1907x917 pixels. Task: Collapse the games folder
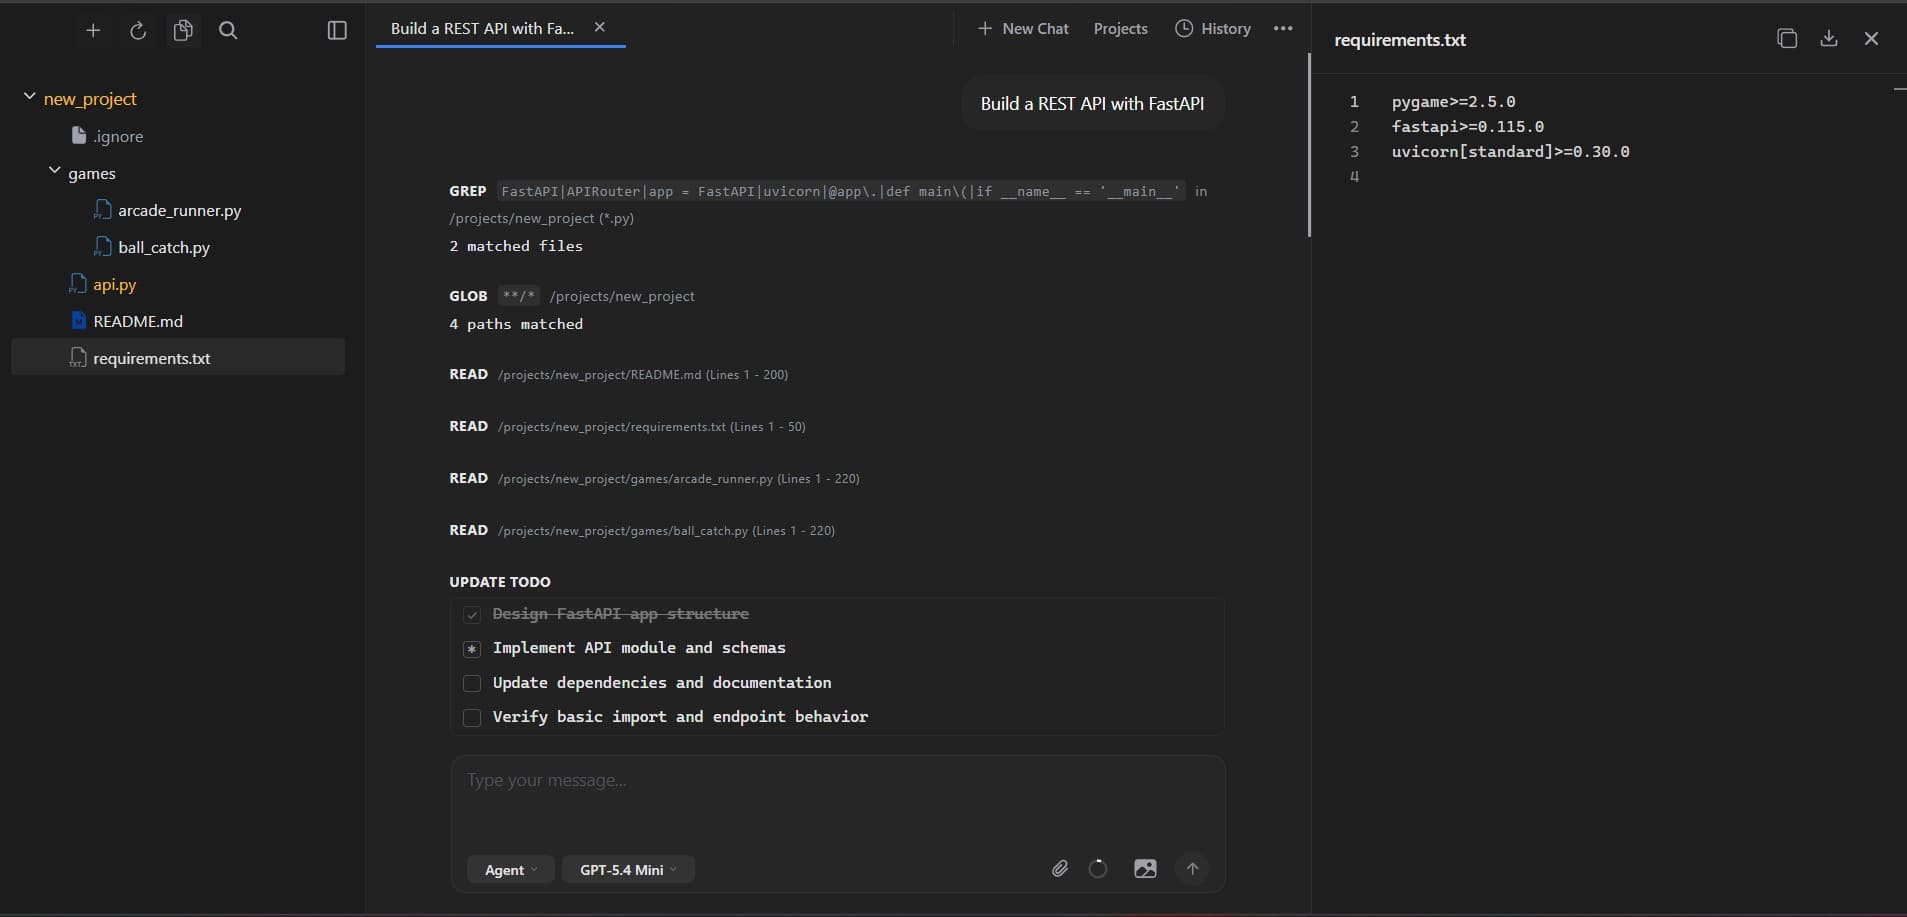pyautogui.click(x=55, y=172)
